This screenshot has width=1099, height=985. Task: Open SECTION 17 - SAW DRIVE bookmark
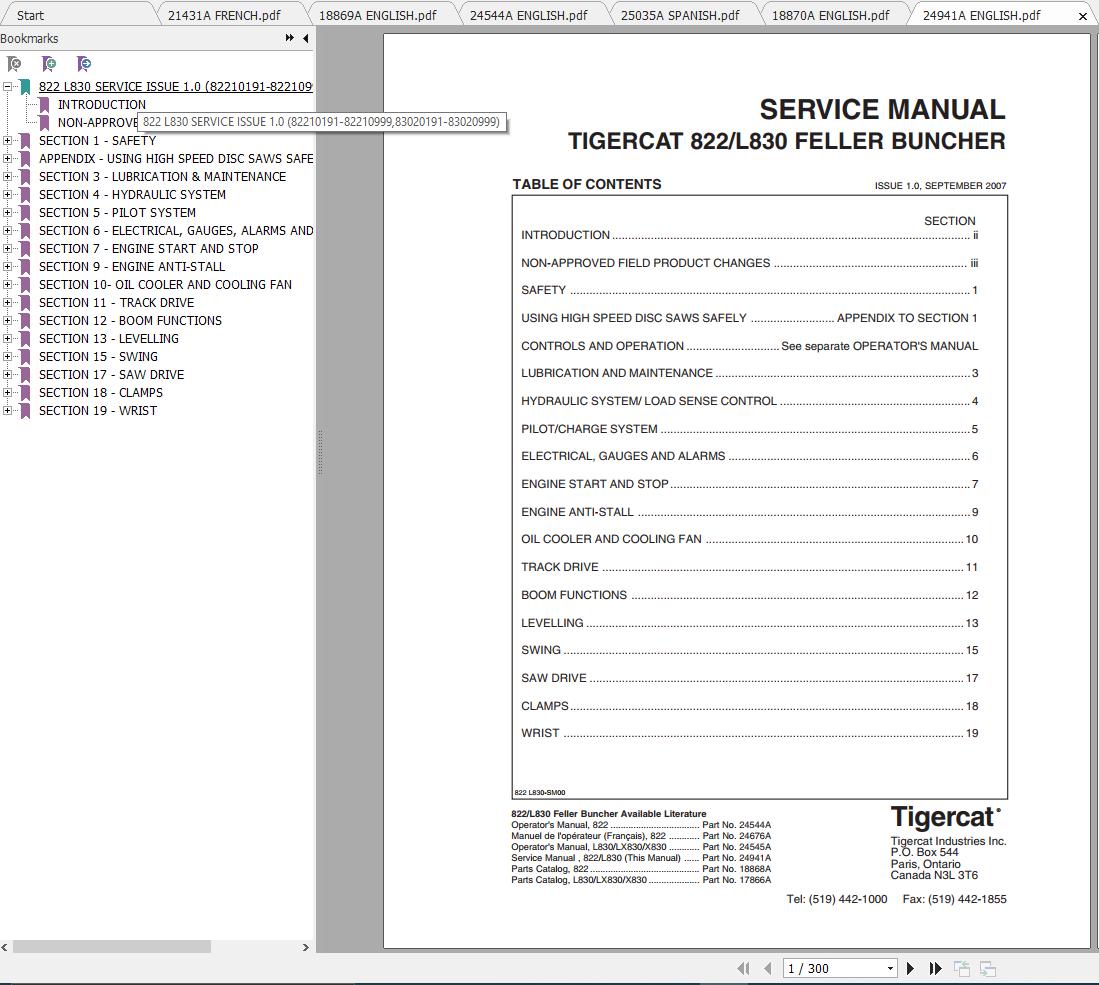(111, 375)
